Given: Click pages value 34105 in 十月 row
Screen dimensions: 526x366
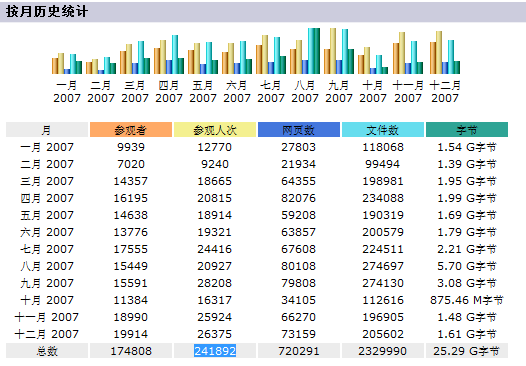Looking at the screenshot, I should [x=299, y=300].
